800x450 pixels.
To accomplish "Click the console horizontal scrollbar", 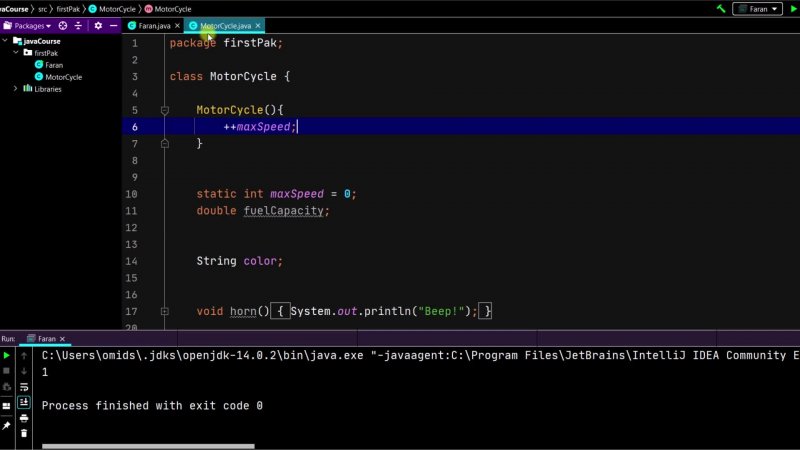I will [148, 446].
